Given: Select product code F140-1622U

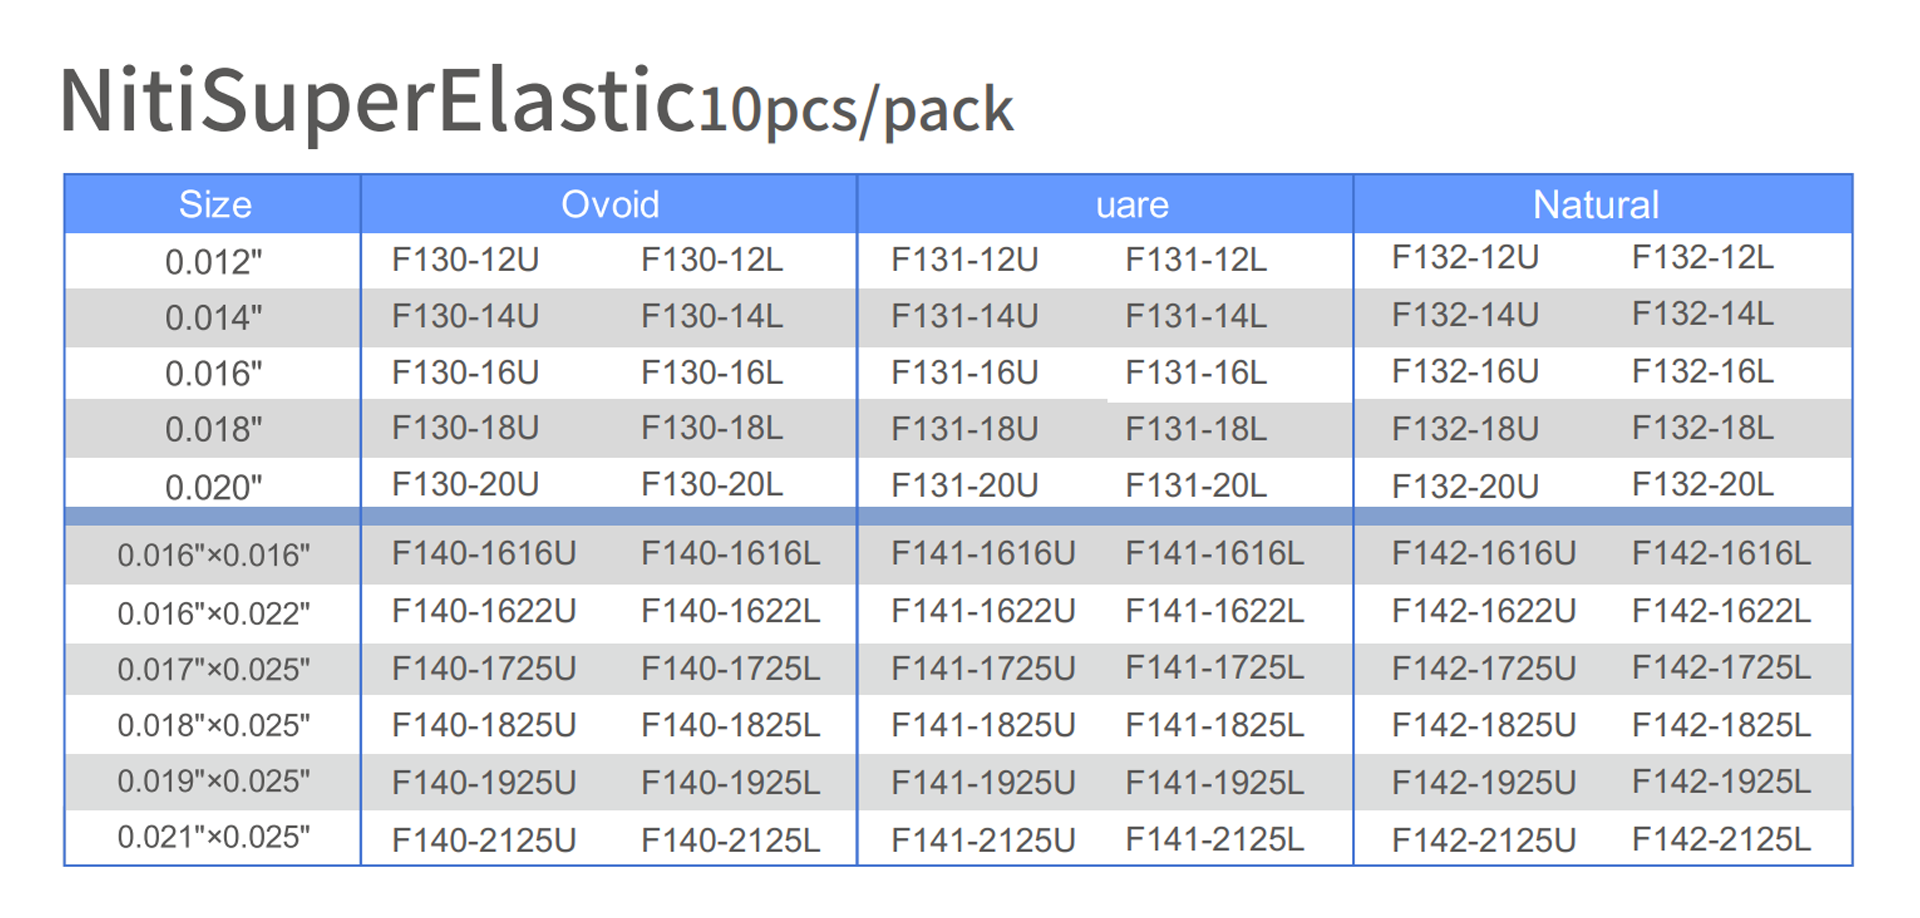Looking at the screenshot, I should (x=483, y=611).
